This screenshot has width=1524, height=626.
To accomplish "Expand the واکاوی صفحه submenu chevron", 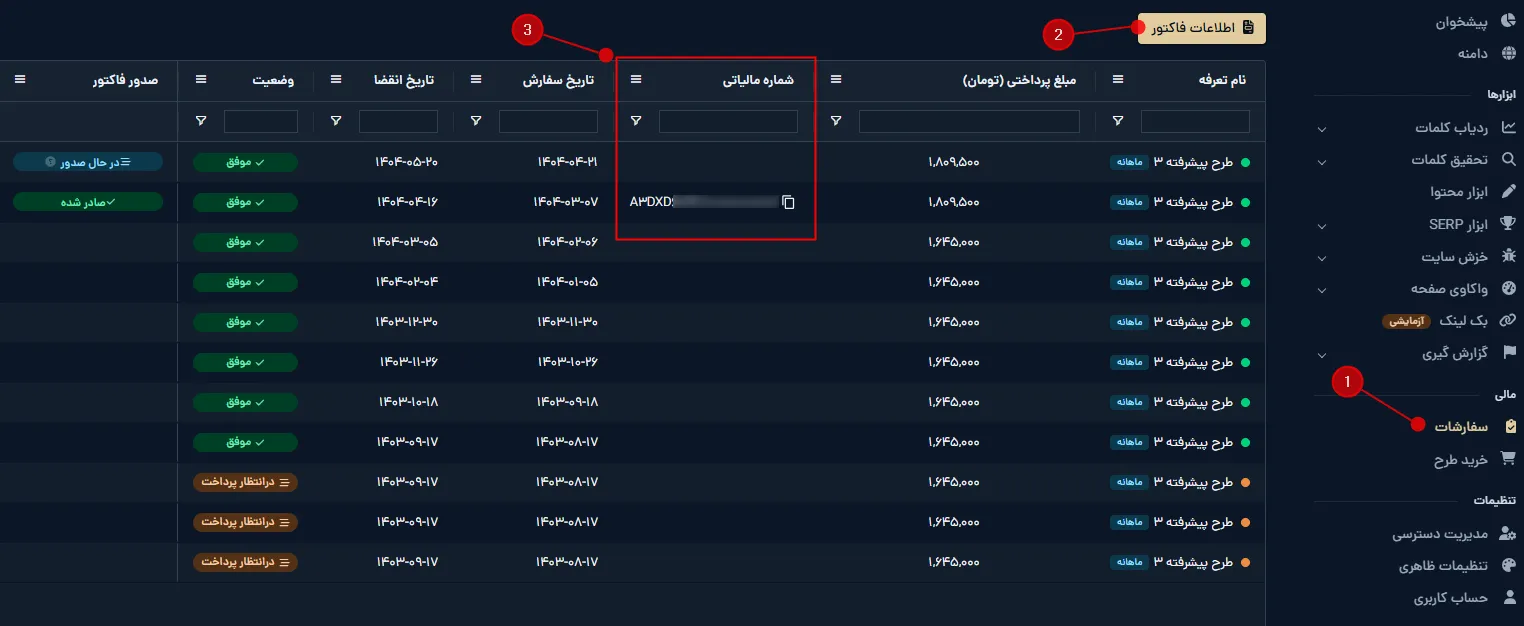I will pyautogui.click(x=1322, y=290).
